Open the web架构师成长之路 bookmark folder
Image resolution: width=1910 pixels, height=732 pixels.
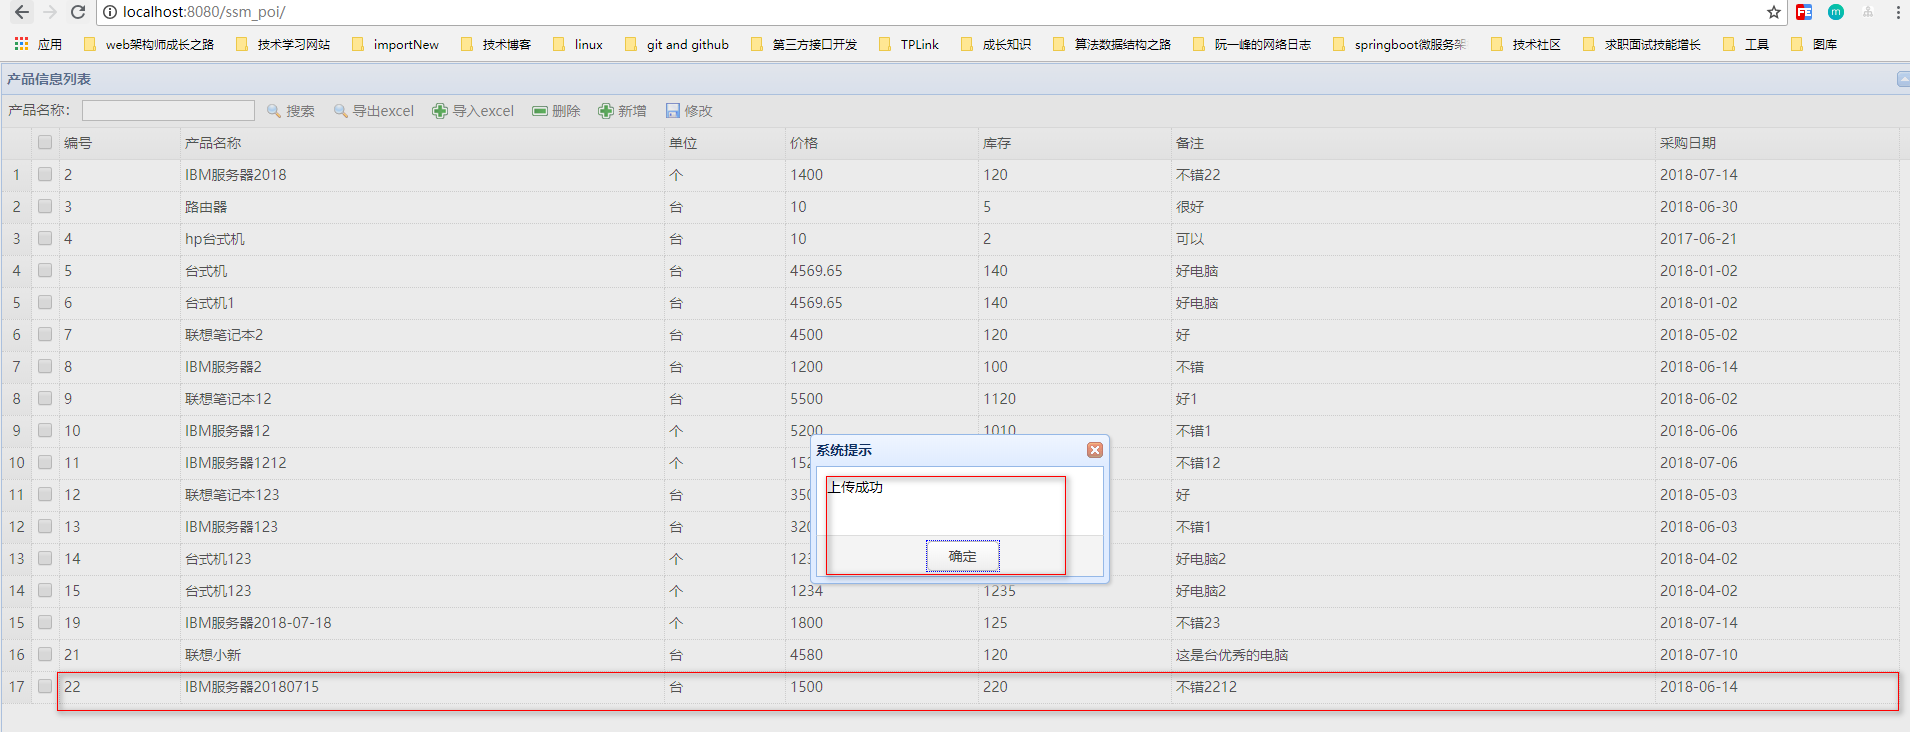149,44
